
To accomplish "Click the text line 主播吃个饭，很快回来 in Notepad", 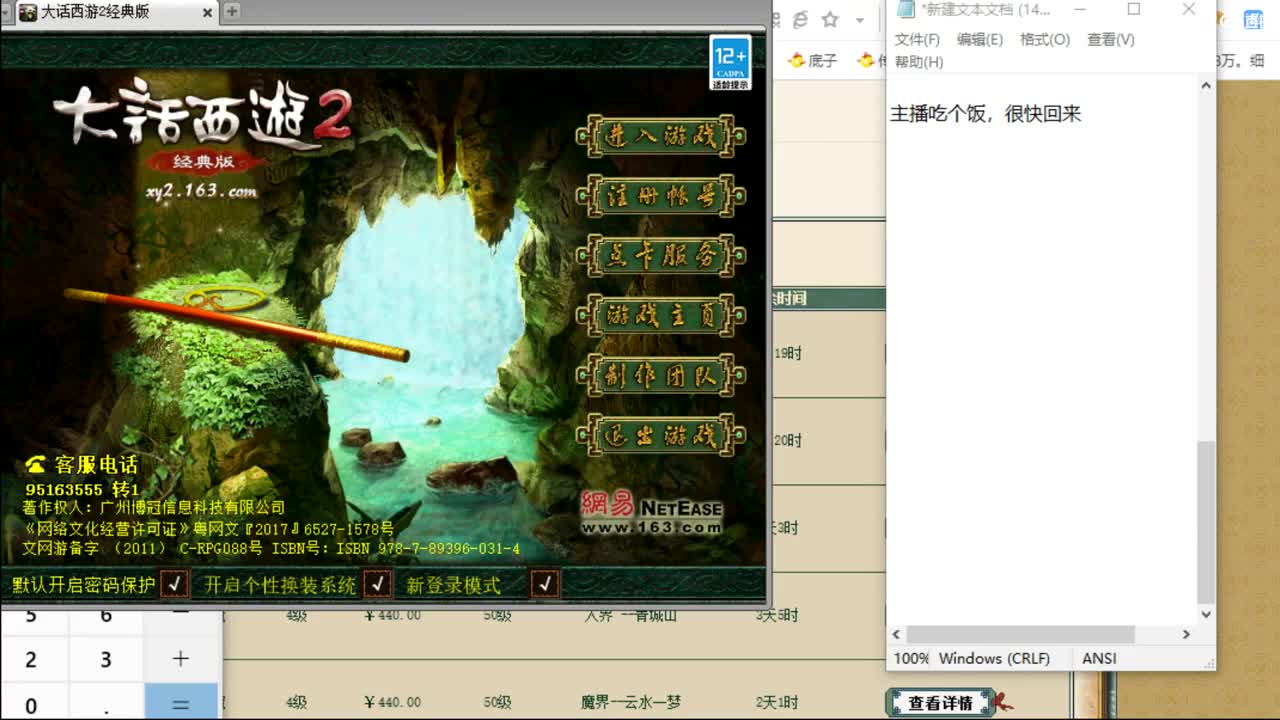I will point(986,114).
